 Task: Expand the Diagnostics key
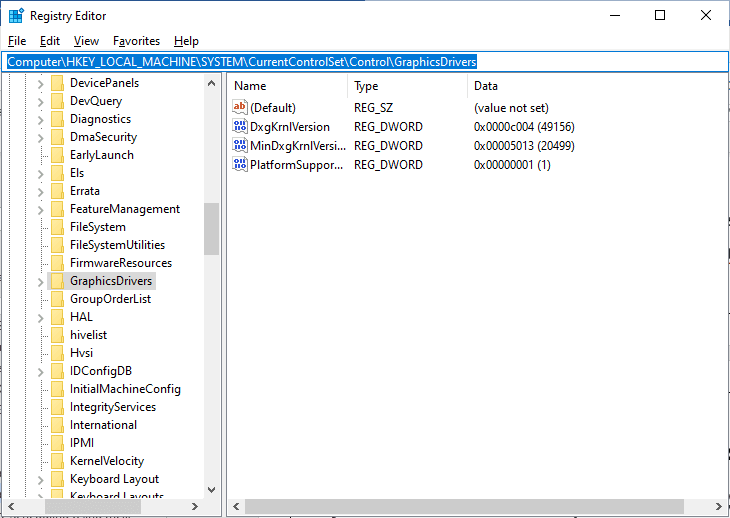point(41,120)
